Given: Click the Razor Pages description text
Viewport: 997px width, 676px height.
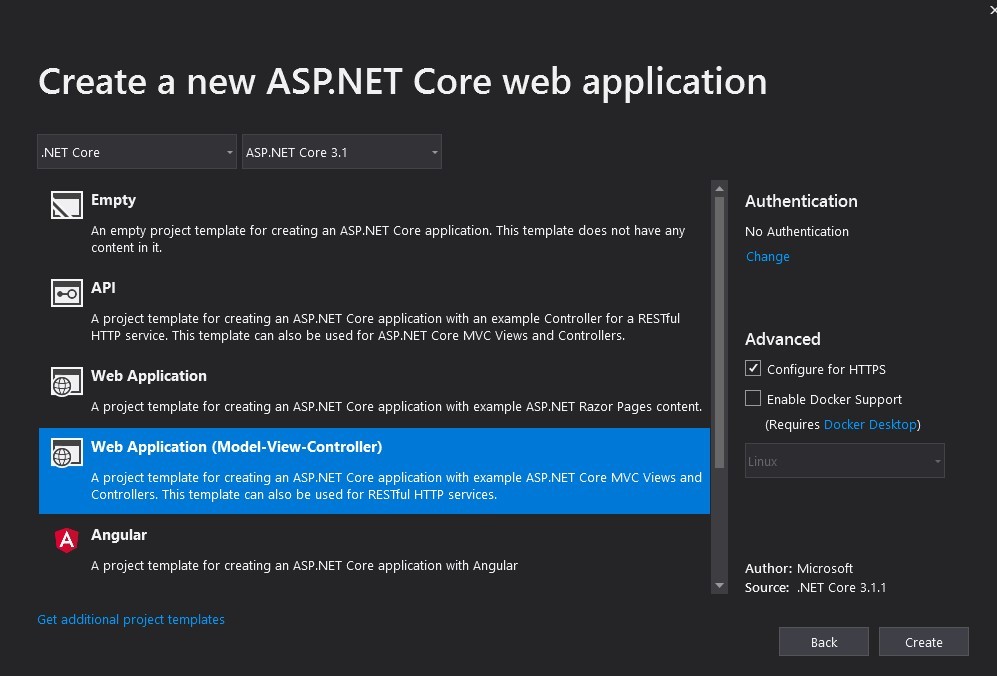Looking at the screenshot, I should point(396,406).
